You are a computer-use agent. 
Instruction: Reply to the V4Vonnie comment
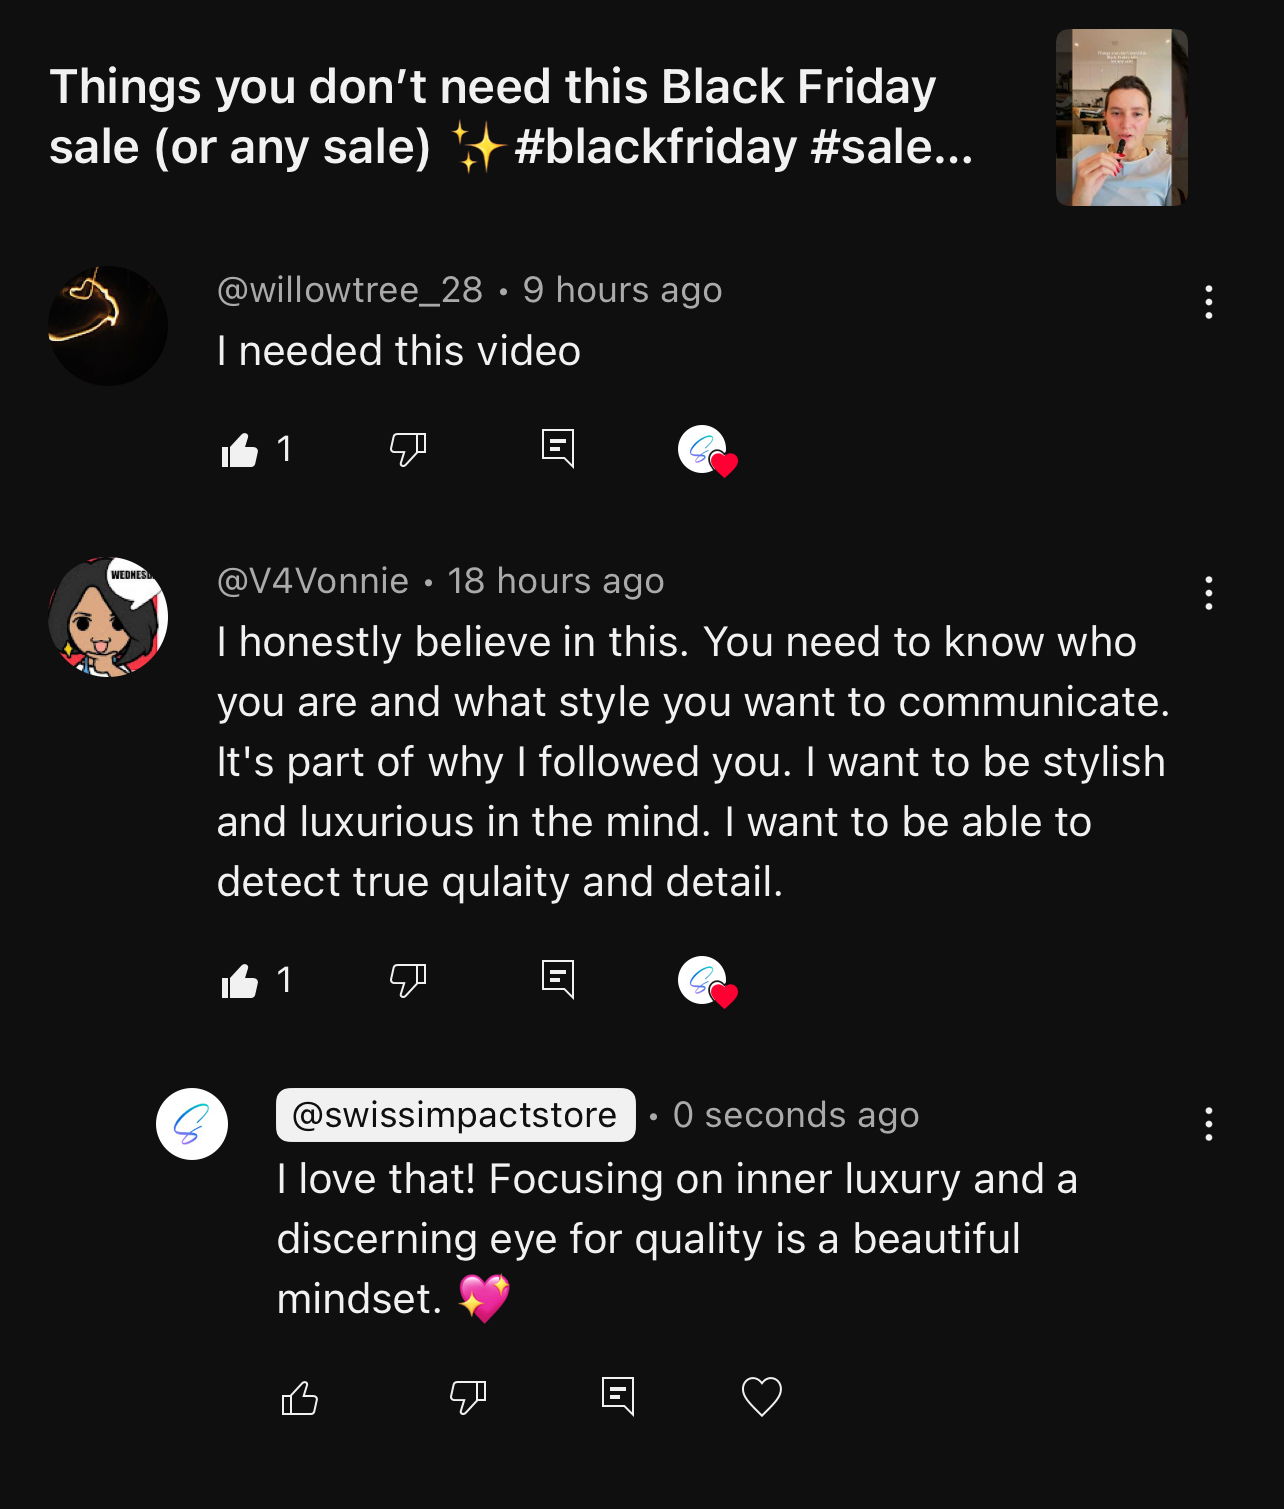point(557,979)
